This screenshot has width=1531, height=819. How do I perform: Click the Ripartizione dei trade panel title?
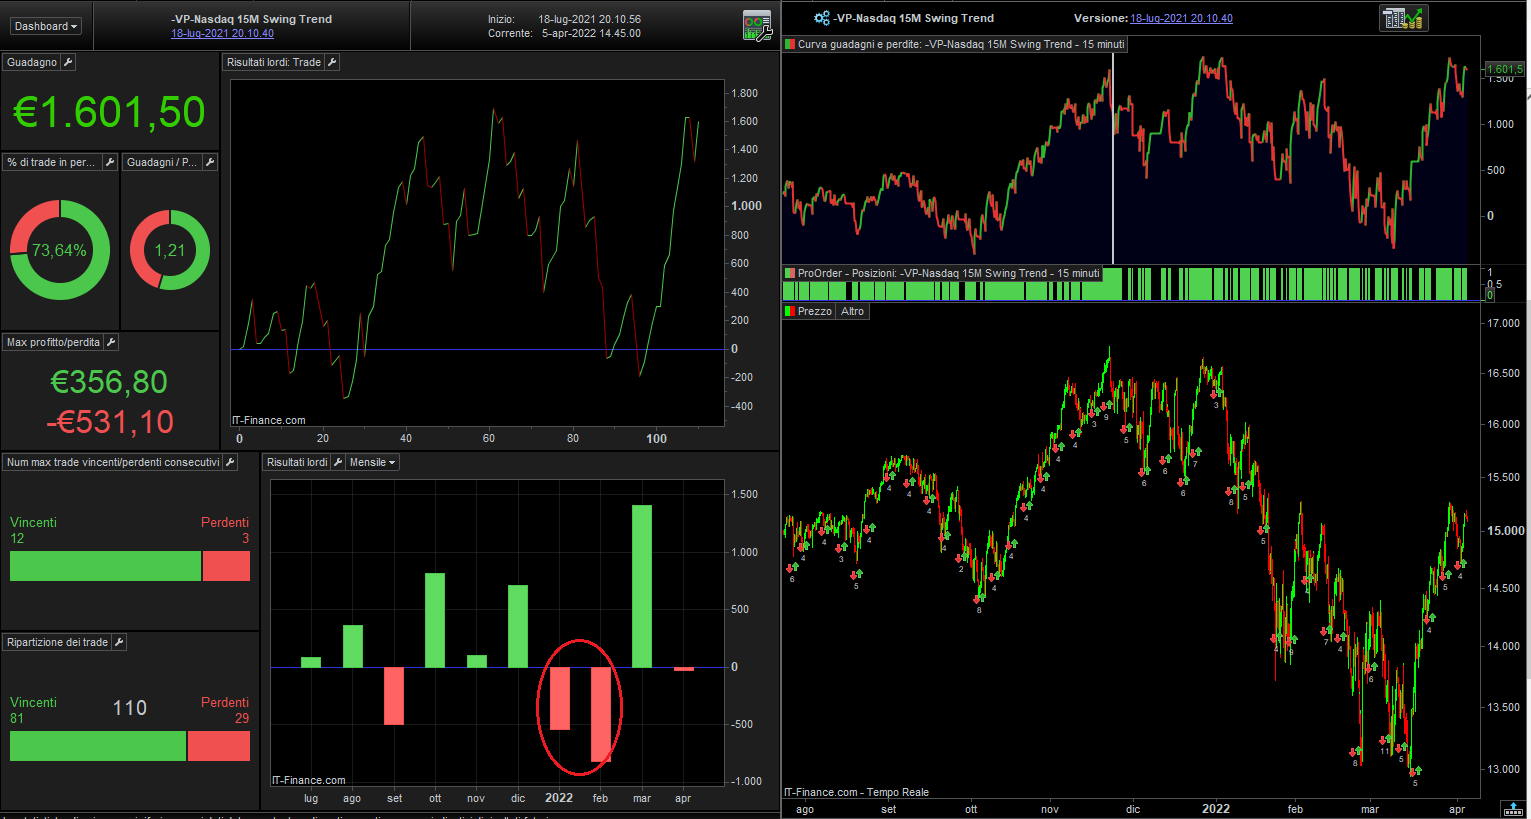tap(57, 642)
